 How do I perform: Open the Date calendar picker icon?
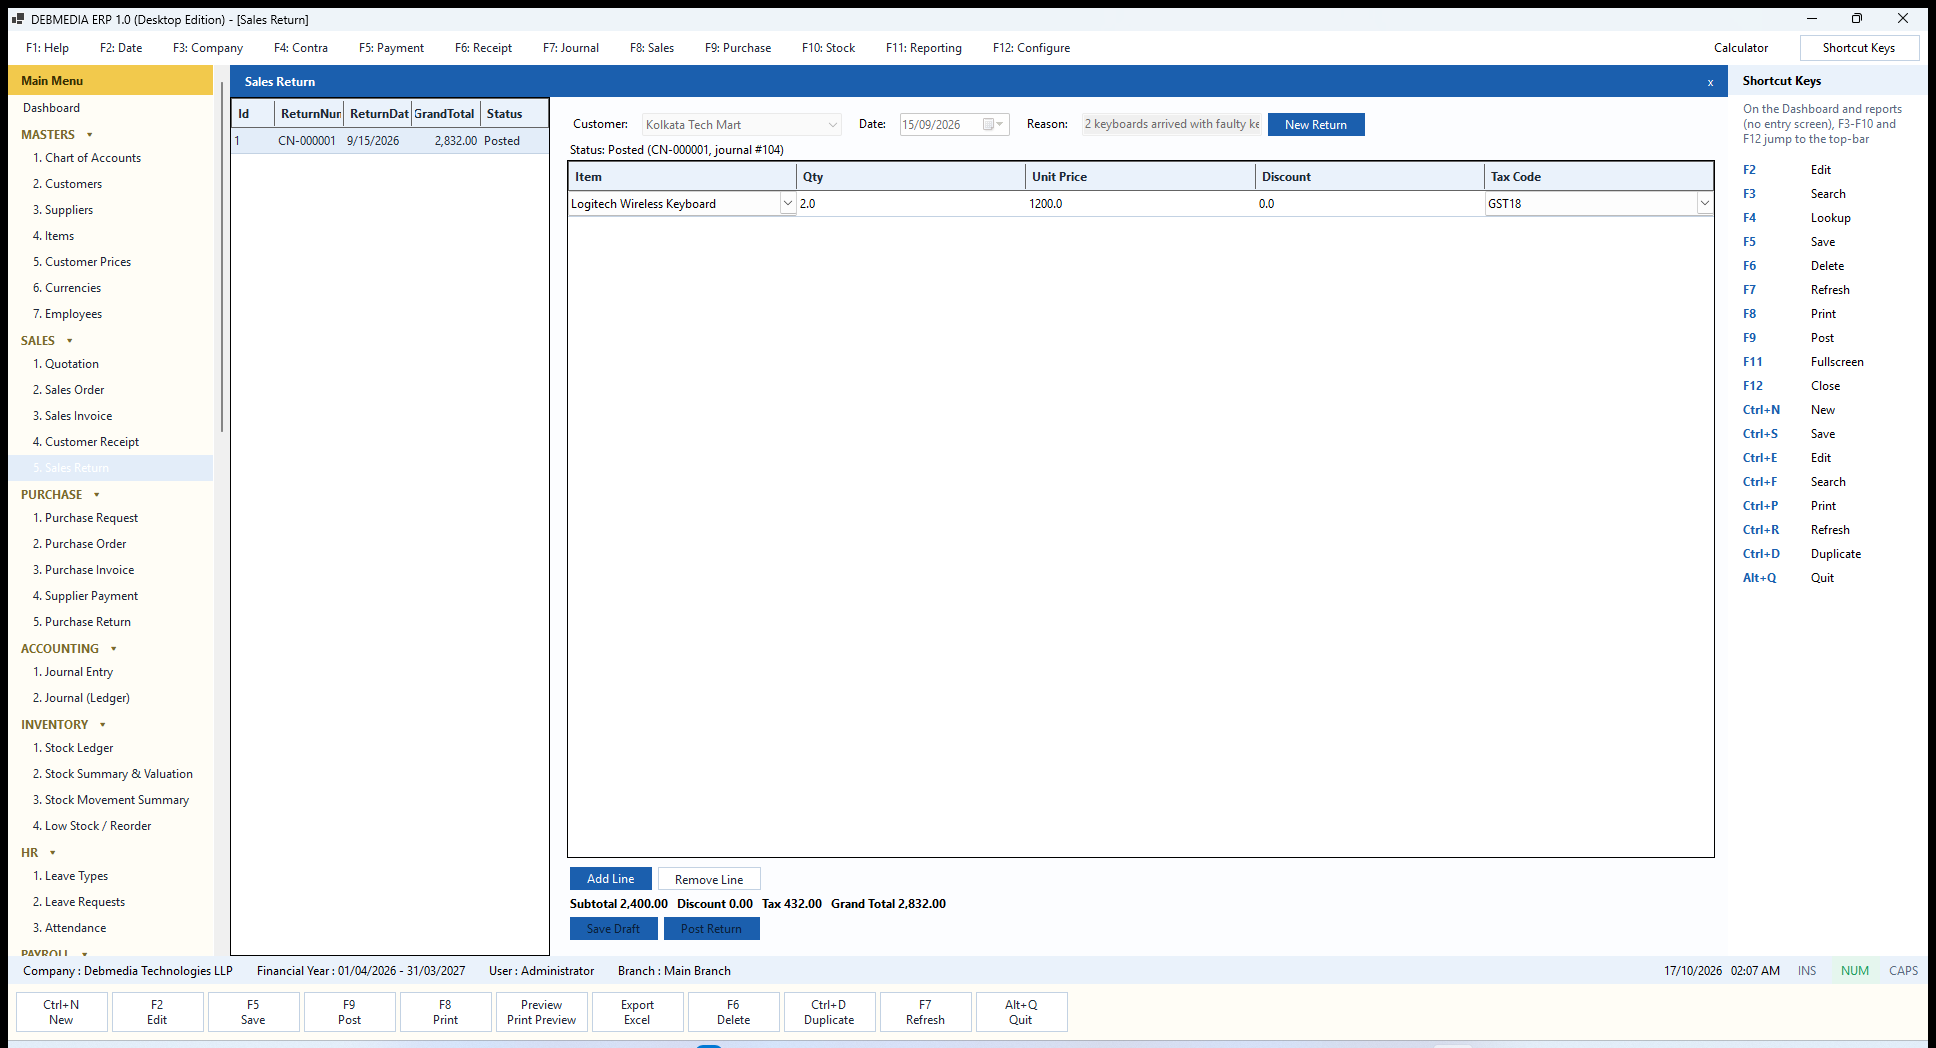click(993, 124)
